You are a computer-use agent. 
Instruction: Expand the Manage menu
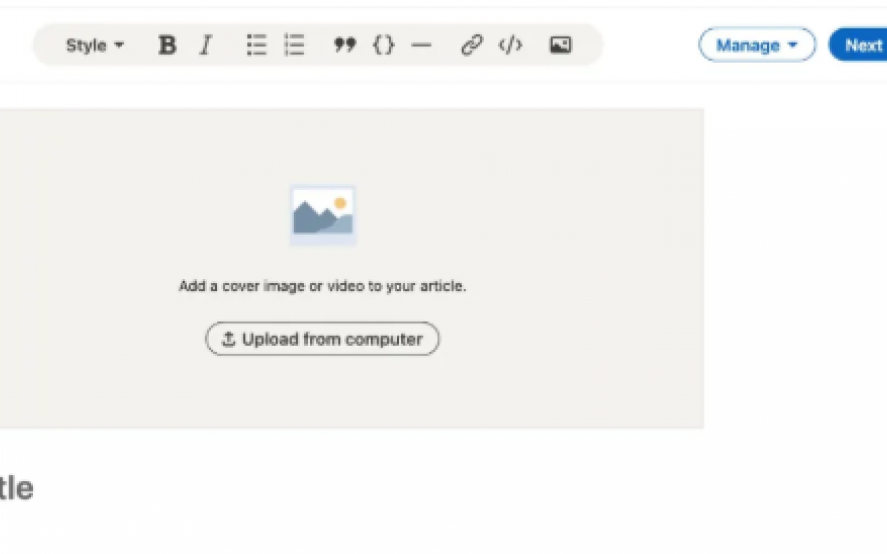[x=756, y=45]
